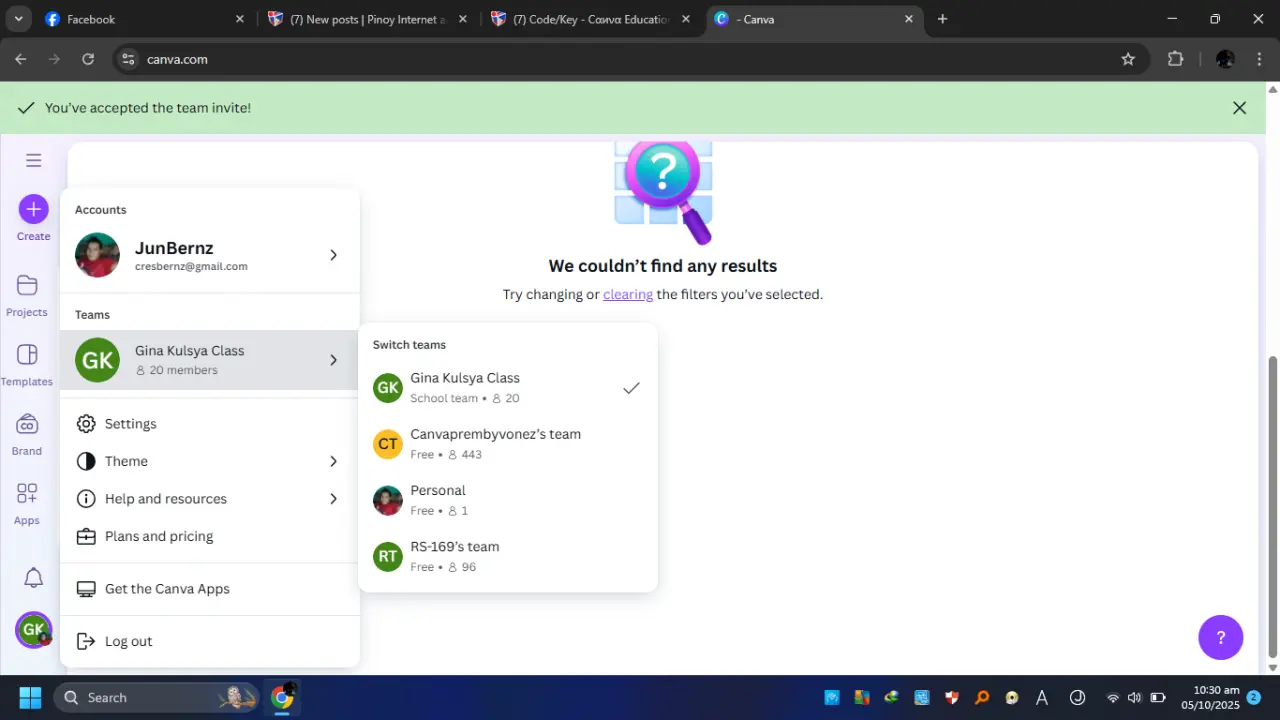This screenshot has height=720, width=1280.
Task: Select Get the Canva Apps
Action: pyautogui.click(x=208, y=589)
